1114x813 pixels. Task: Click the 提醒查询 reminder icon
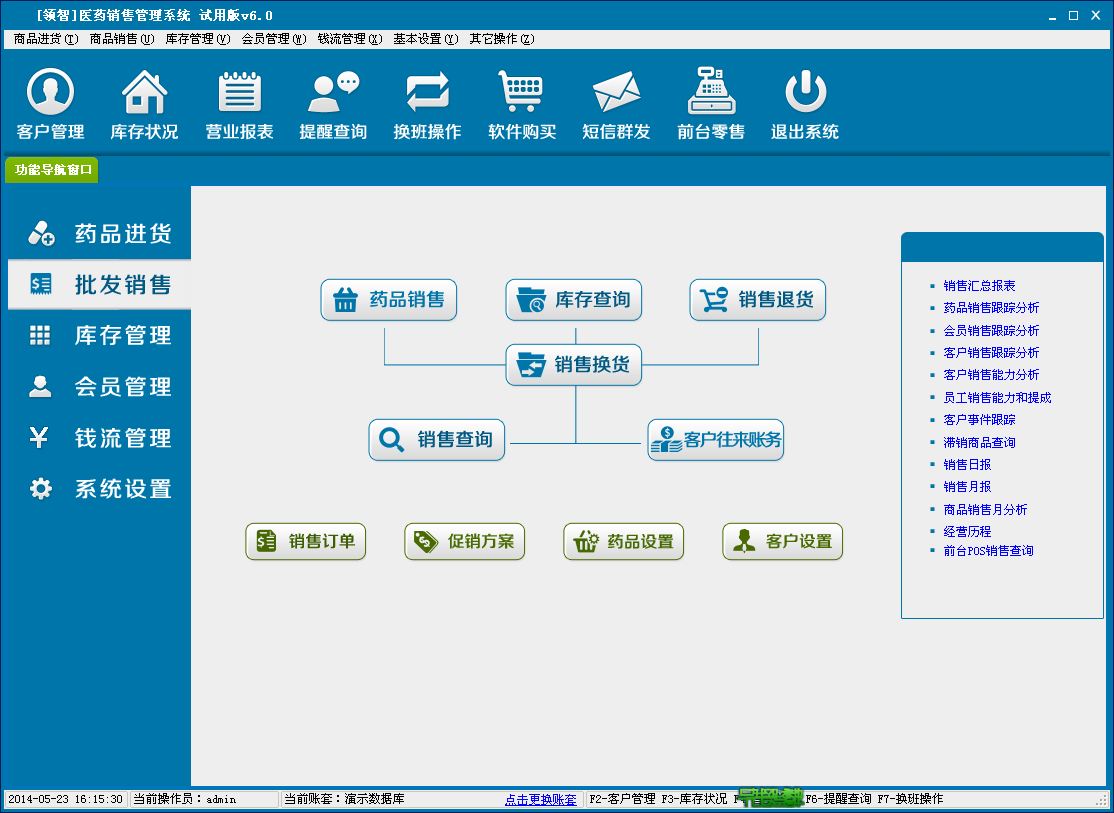click(x=333, y=93)
